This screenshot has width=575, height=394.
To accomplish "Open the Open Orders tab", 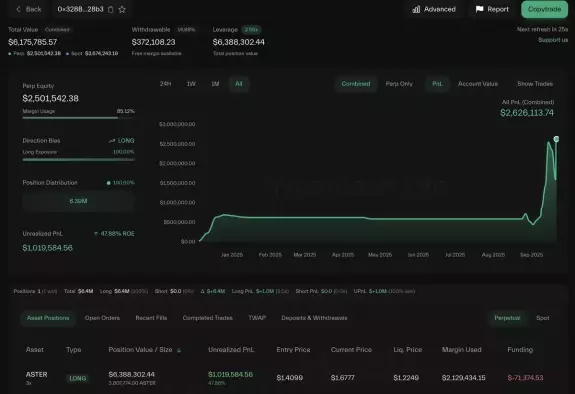I will (102, 318).
